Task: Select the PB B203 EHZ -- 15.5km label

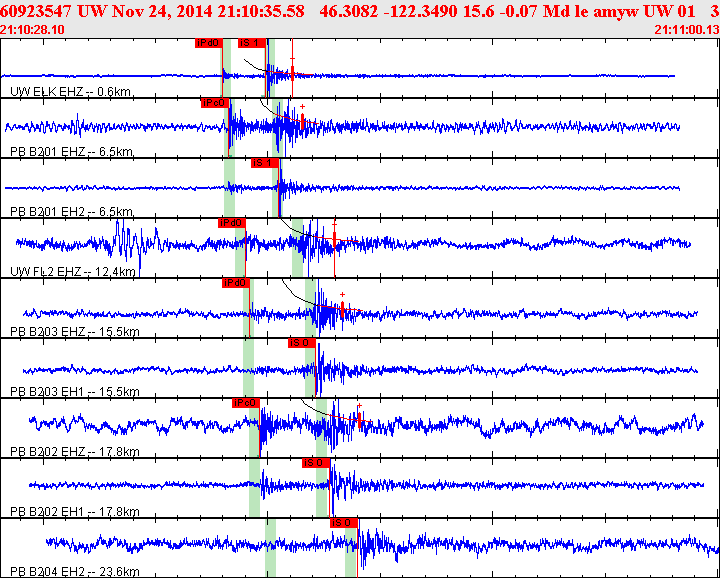Action: point(75,331)
